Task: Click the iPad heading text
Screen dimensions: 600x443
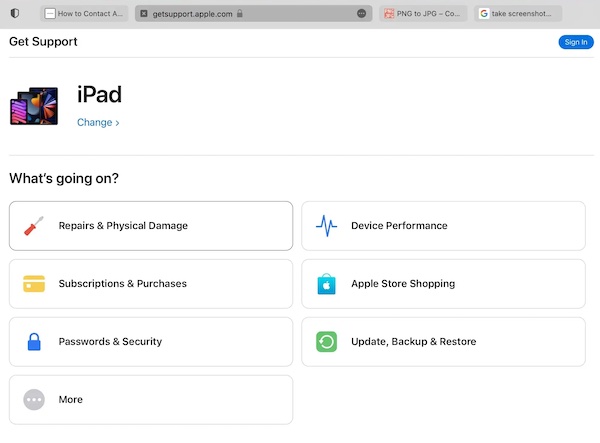Action: point(99,94)
